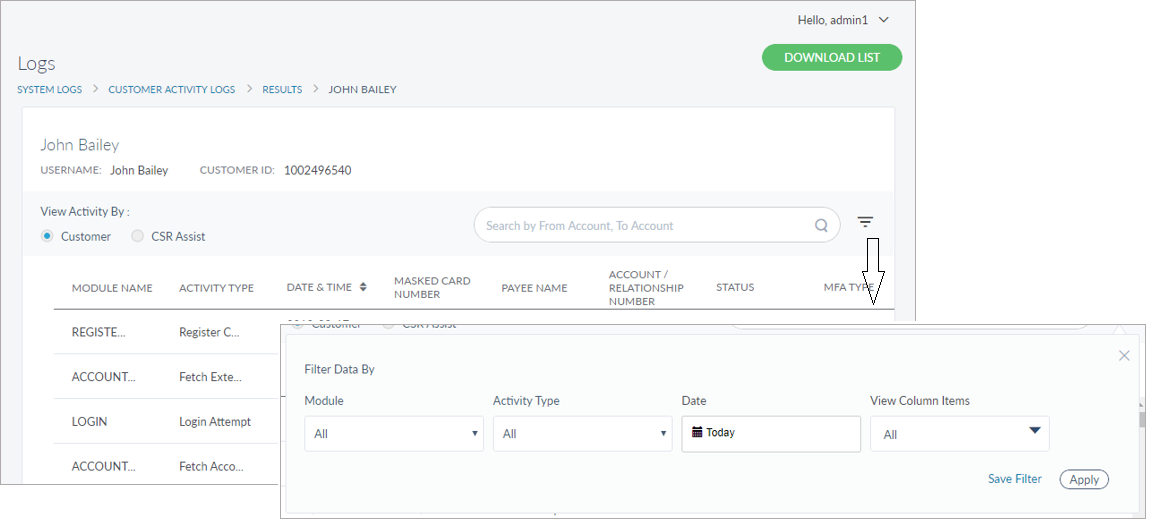Open the Activity Type dropdown

pyautogui.click(x=582, y=434)
